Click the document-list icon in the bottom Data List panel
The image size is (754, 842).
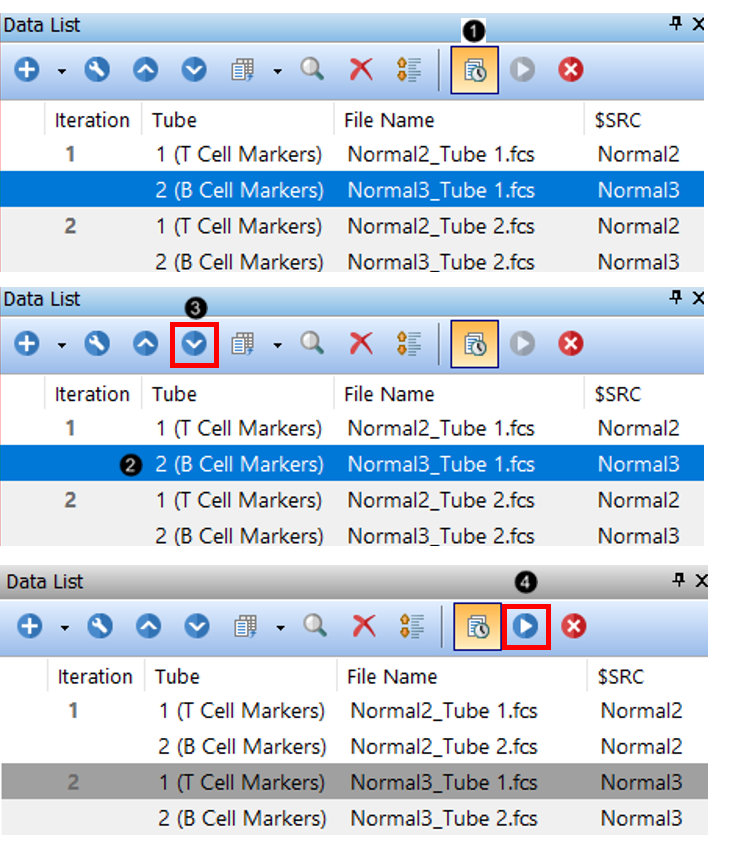246,626
